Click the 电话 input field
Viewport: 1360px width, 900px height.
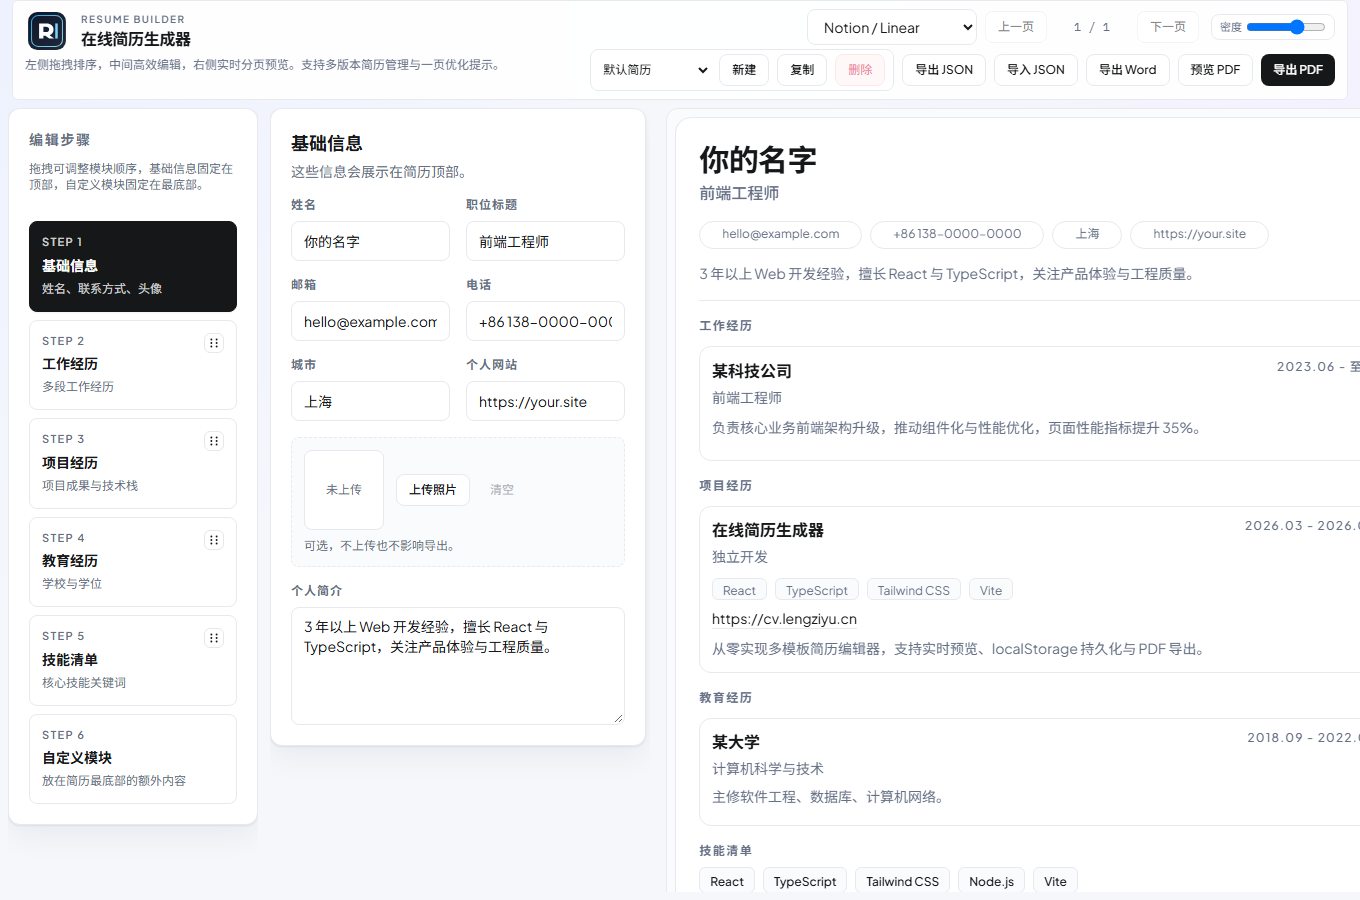tap(545, 322)
